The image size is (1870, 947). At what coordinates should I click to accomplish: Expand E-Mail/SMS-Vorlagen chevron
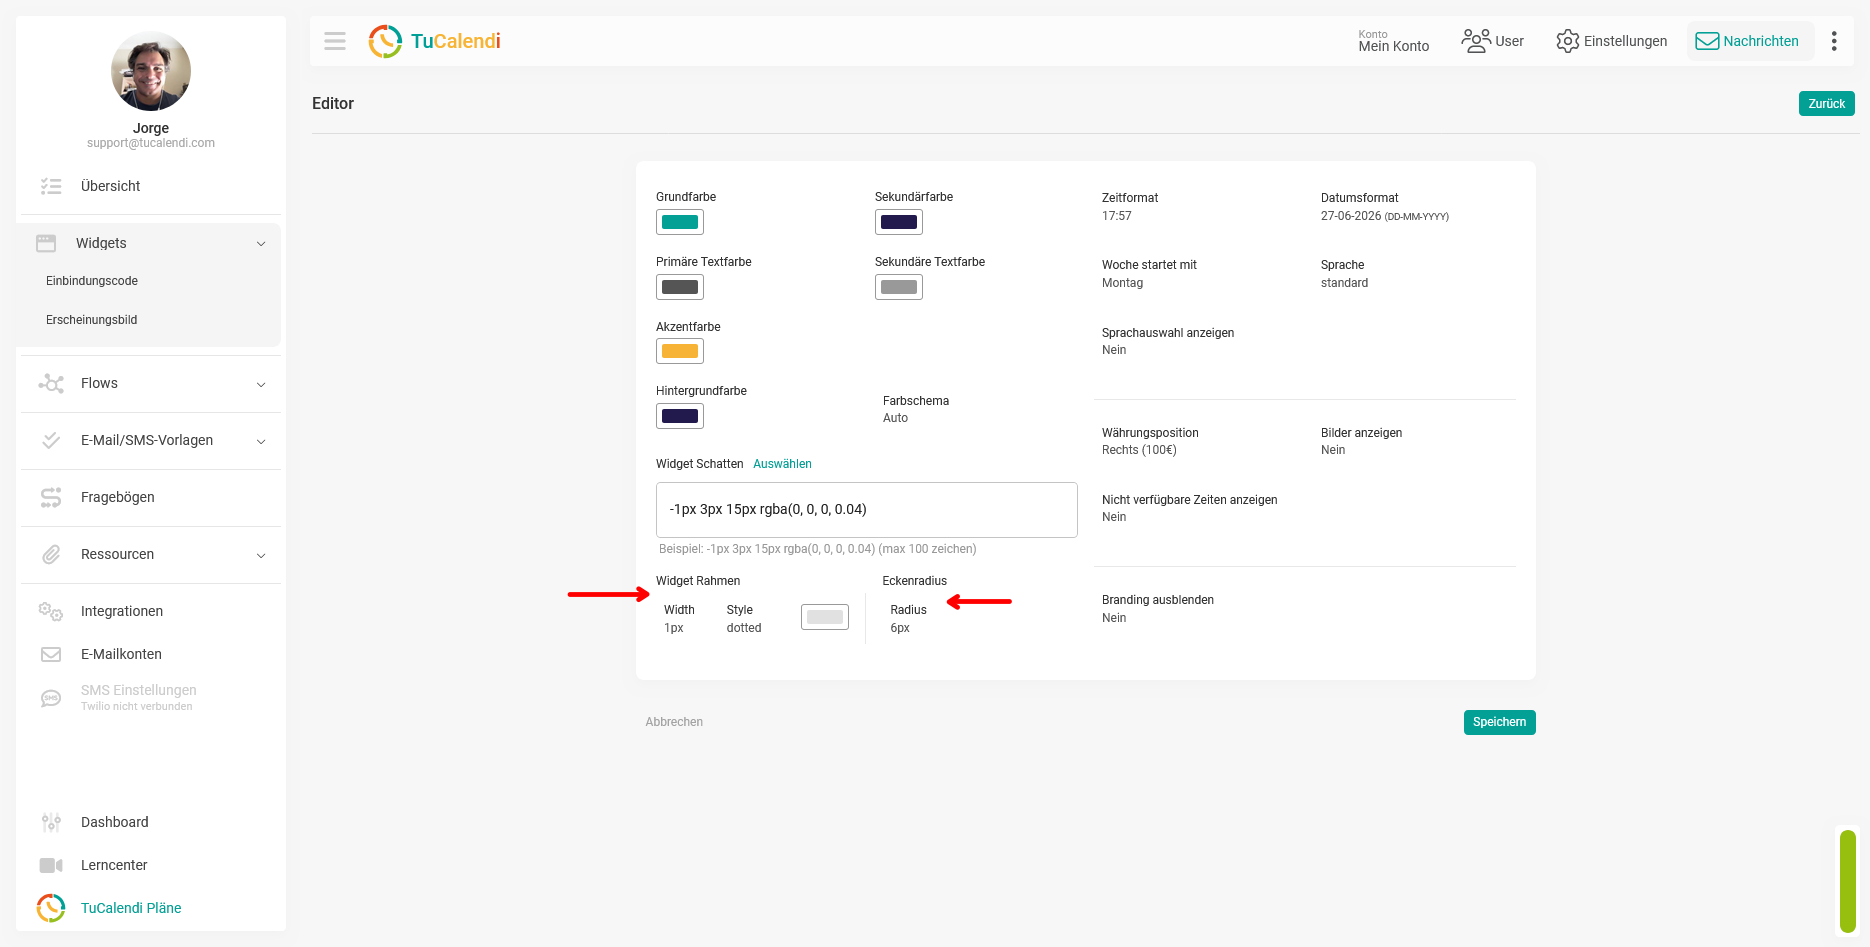point(261,441)
